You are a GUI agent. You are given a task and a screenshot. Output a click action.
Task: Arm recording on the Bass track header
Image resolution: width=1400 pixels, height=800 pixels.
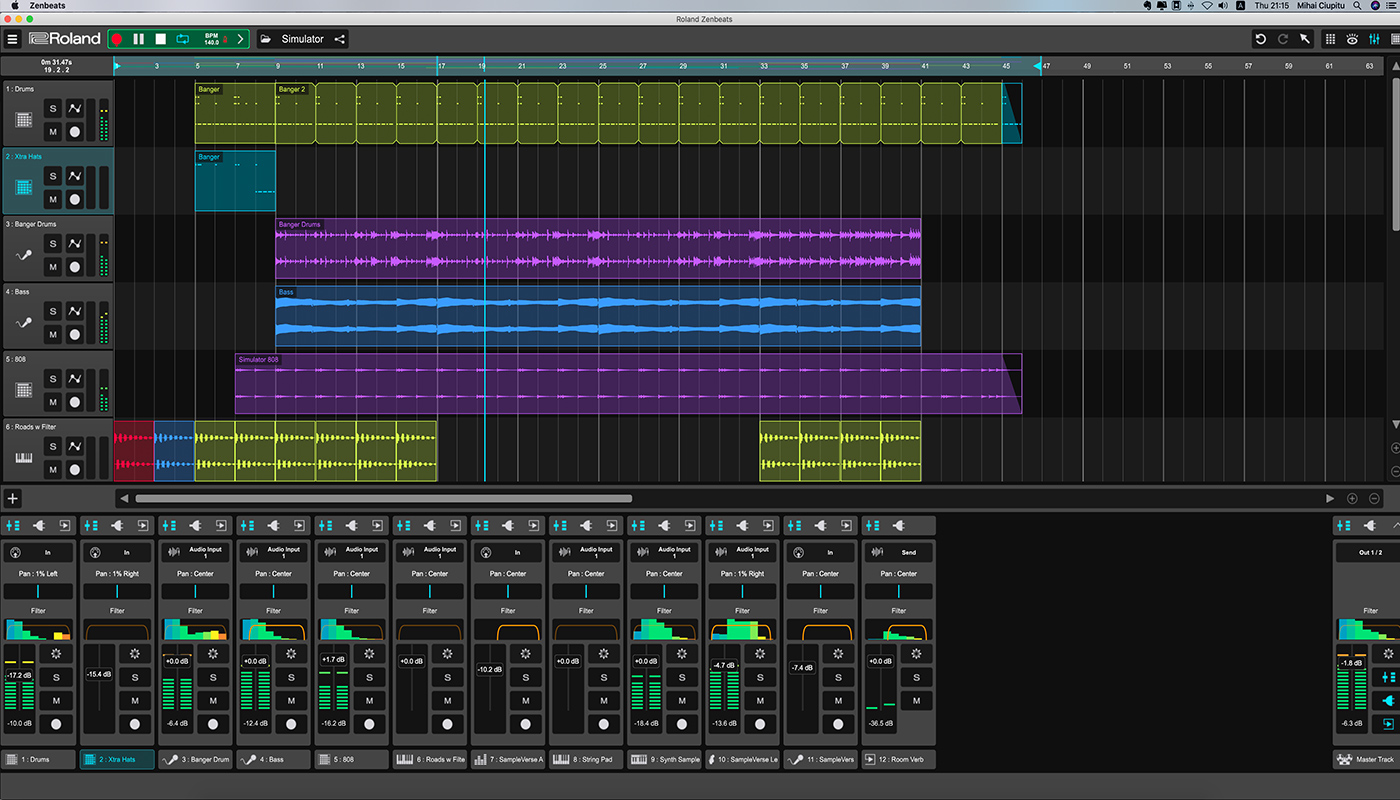click(75, 335)
